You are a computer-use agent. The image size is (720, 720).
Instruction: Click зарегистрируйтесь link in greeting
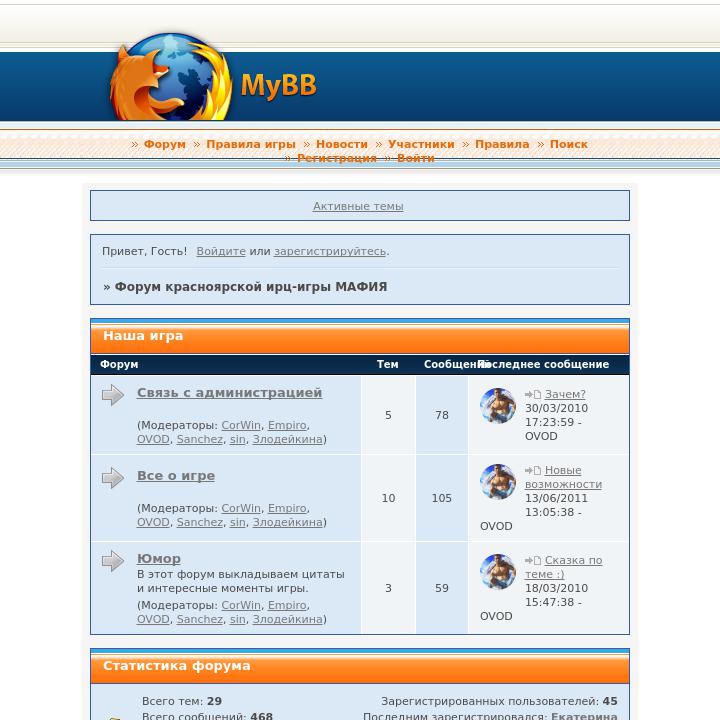330,251
